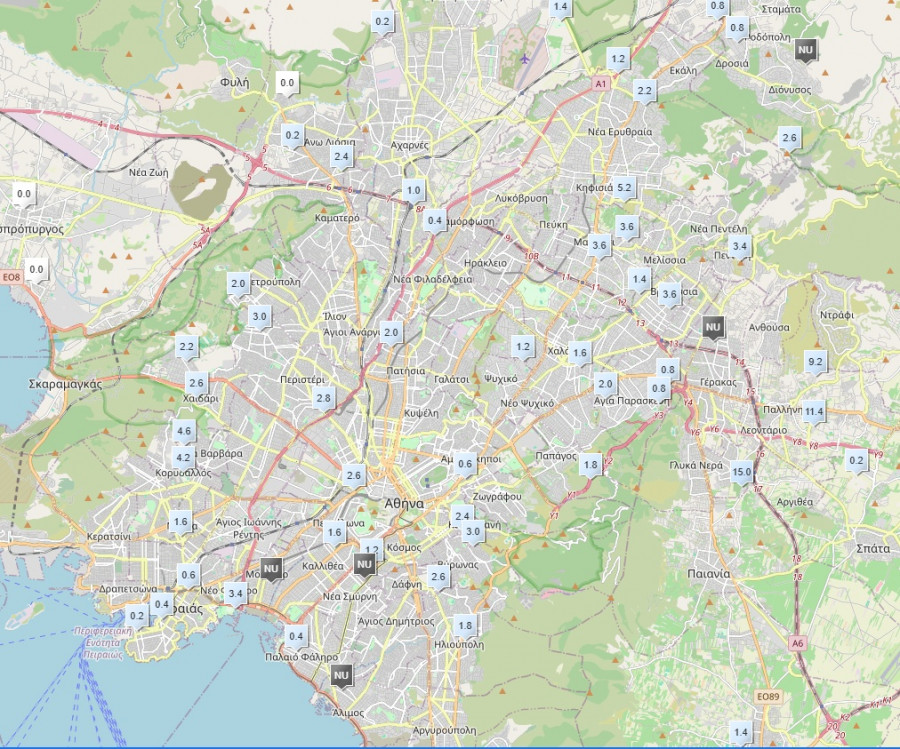Select the NU marker above Άλιμος
This screenshot has width=900, height=749.
(341, 676)
